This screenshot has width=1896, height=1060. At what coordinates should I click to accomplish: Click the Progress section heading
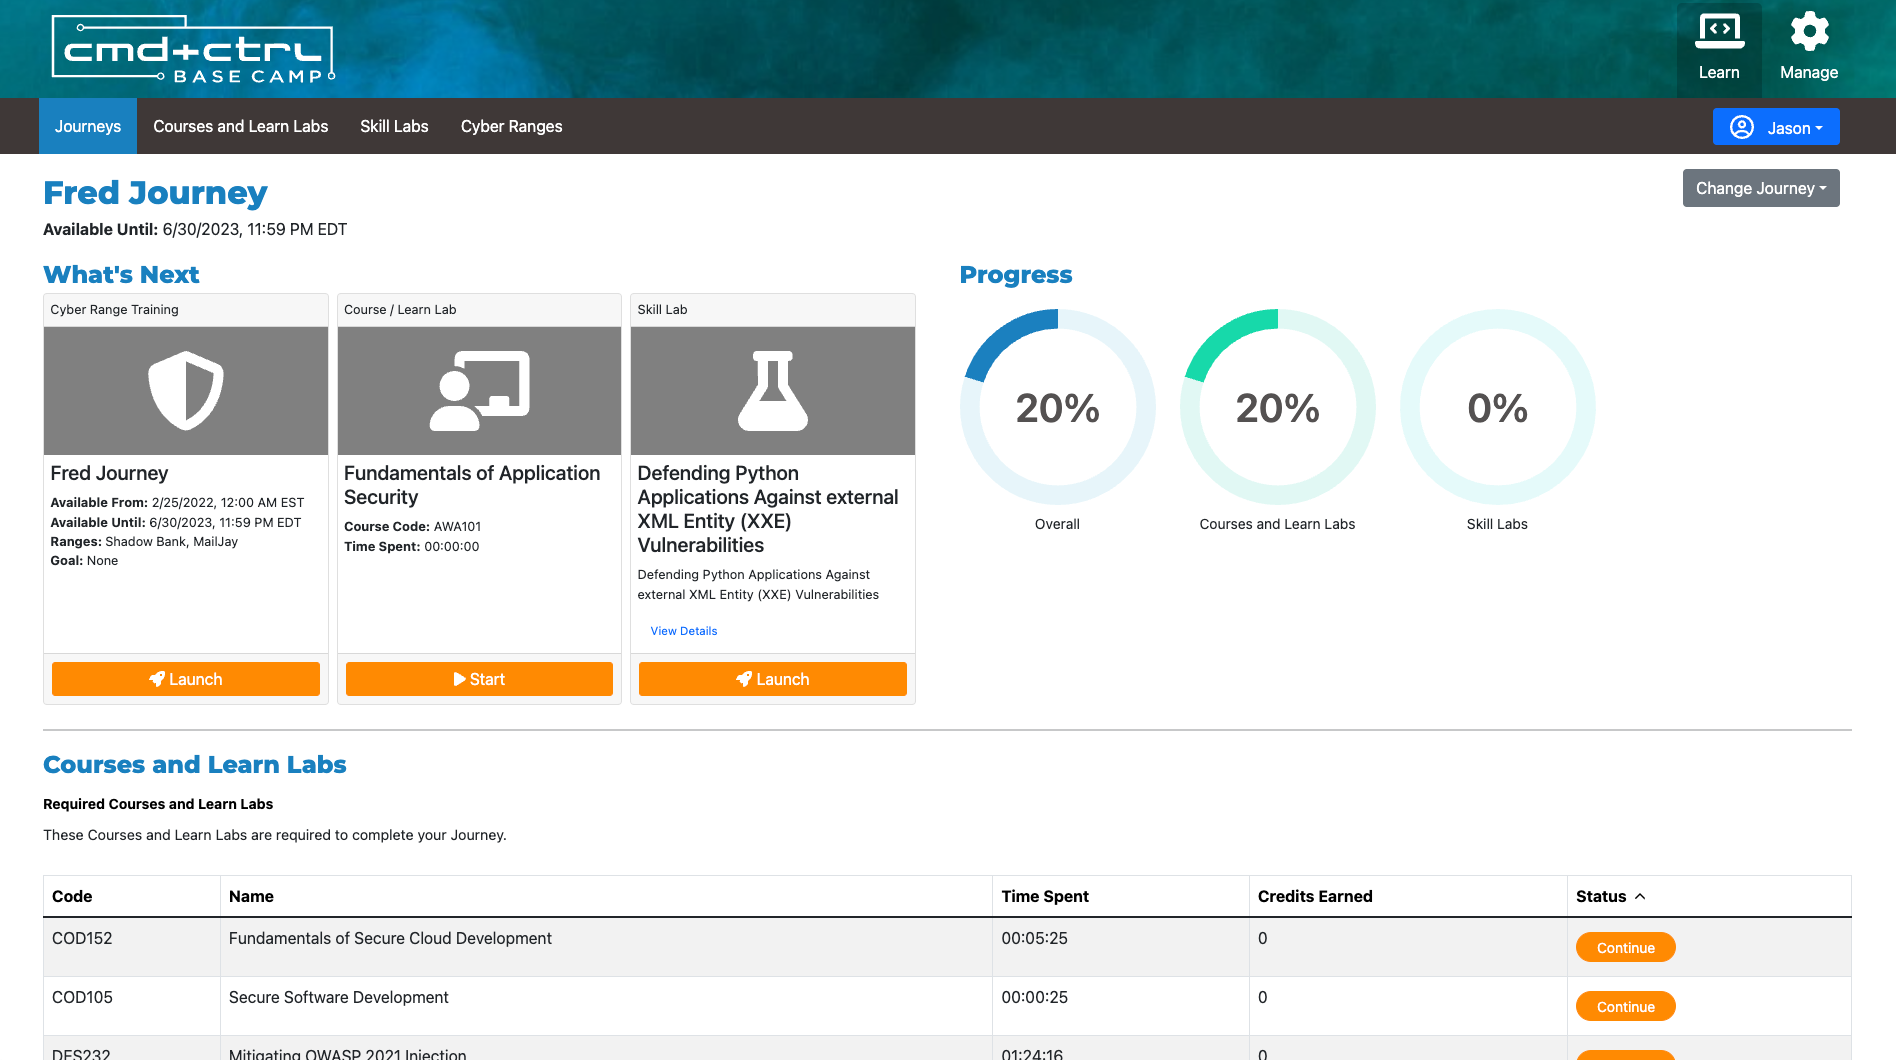pos(1016,275)
